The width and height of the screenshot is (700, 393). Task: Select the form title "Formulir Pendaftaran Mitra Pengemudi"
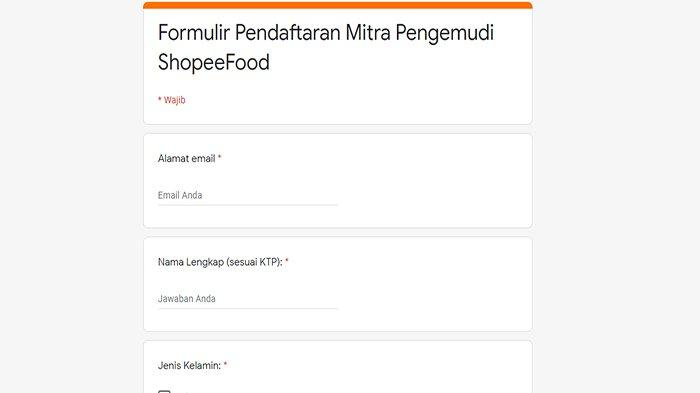tap(325, 33)
